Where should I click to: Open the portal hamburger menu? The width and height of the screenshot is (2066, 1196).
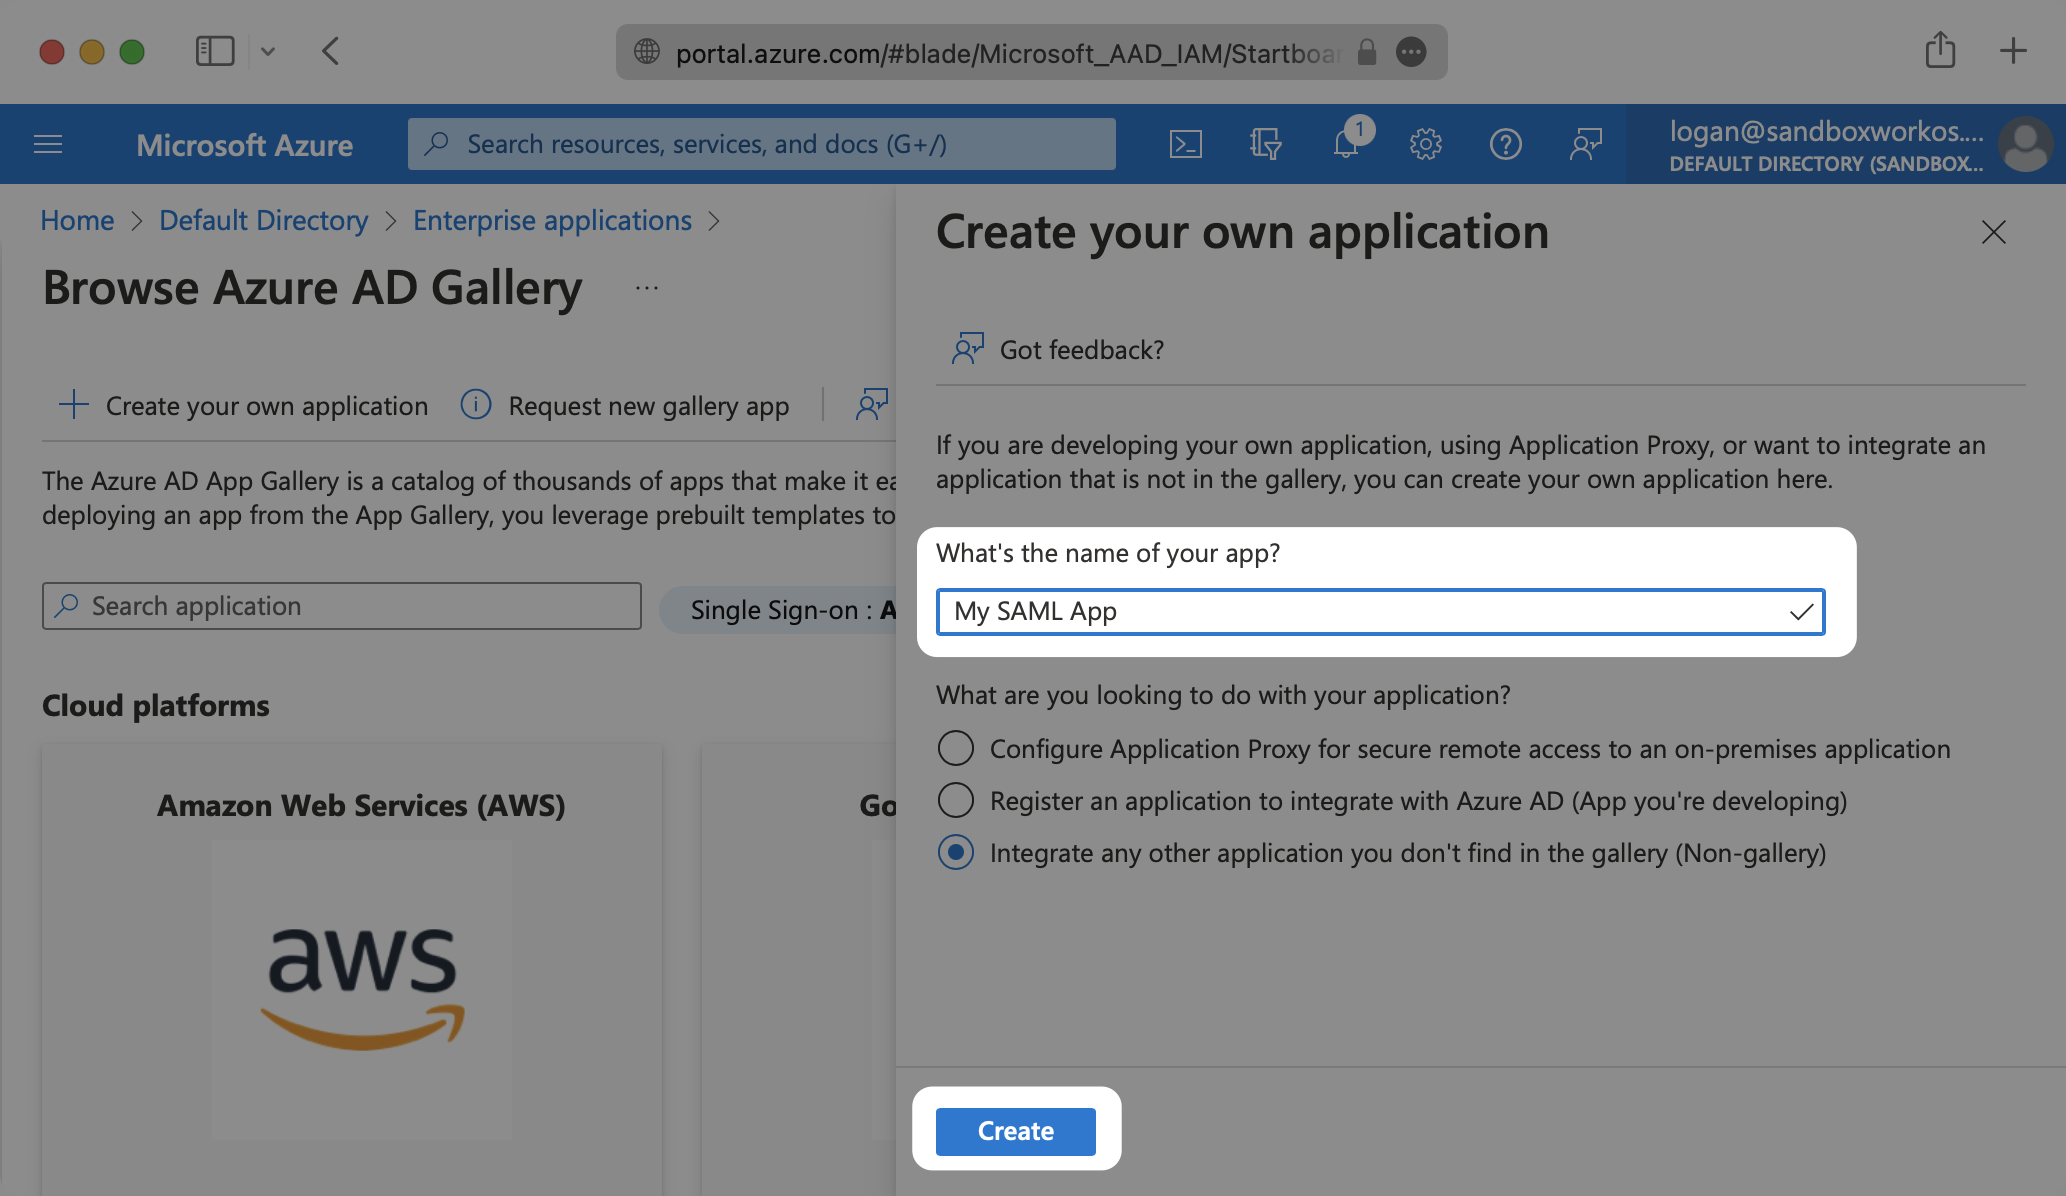click(x=48, y=144)
